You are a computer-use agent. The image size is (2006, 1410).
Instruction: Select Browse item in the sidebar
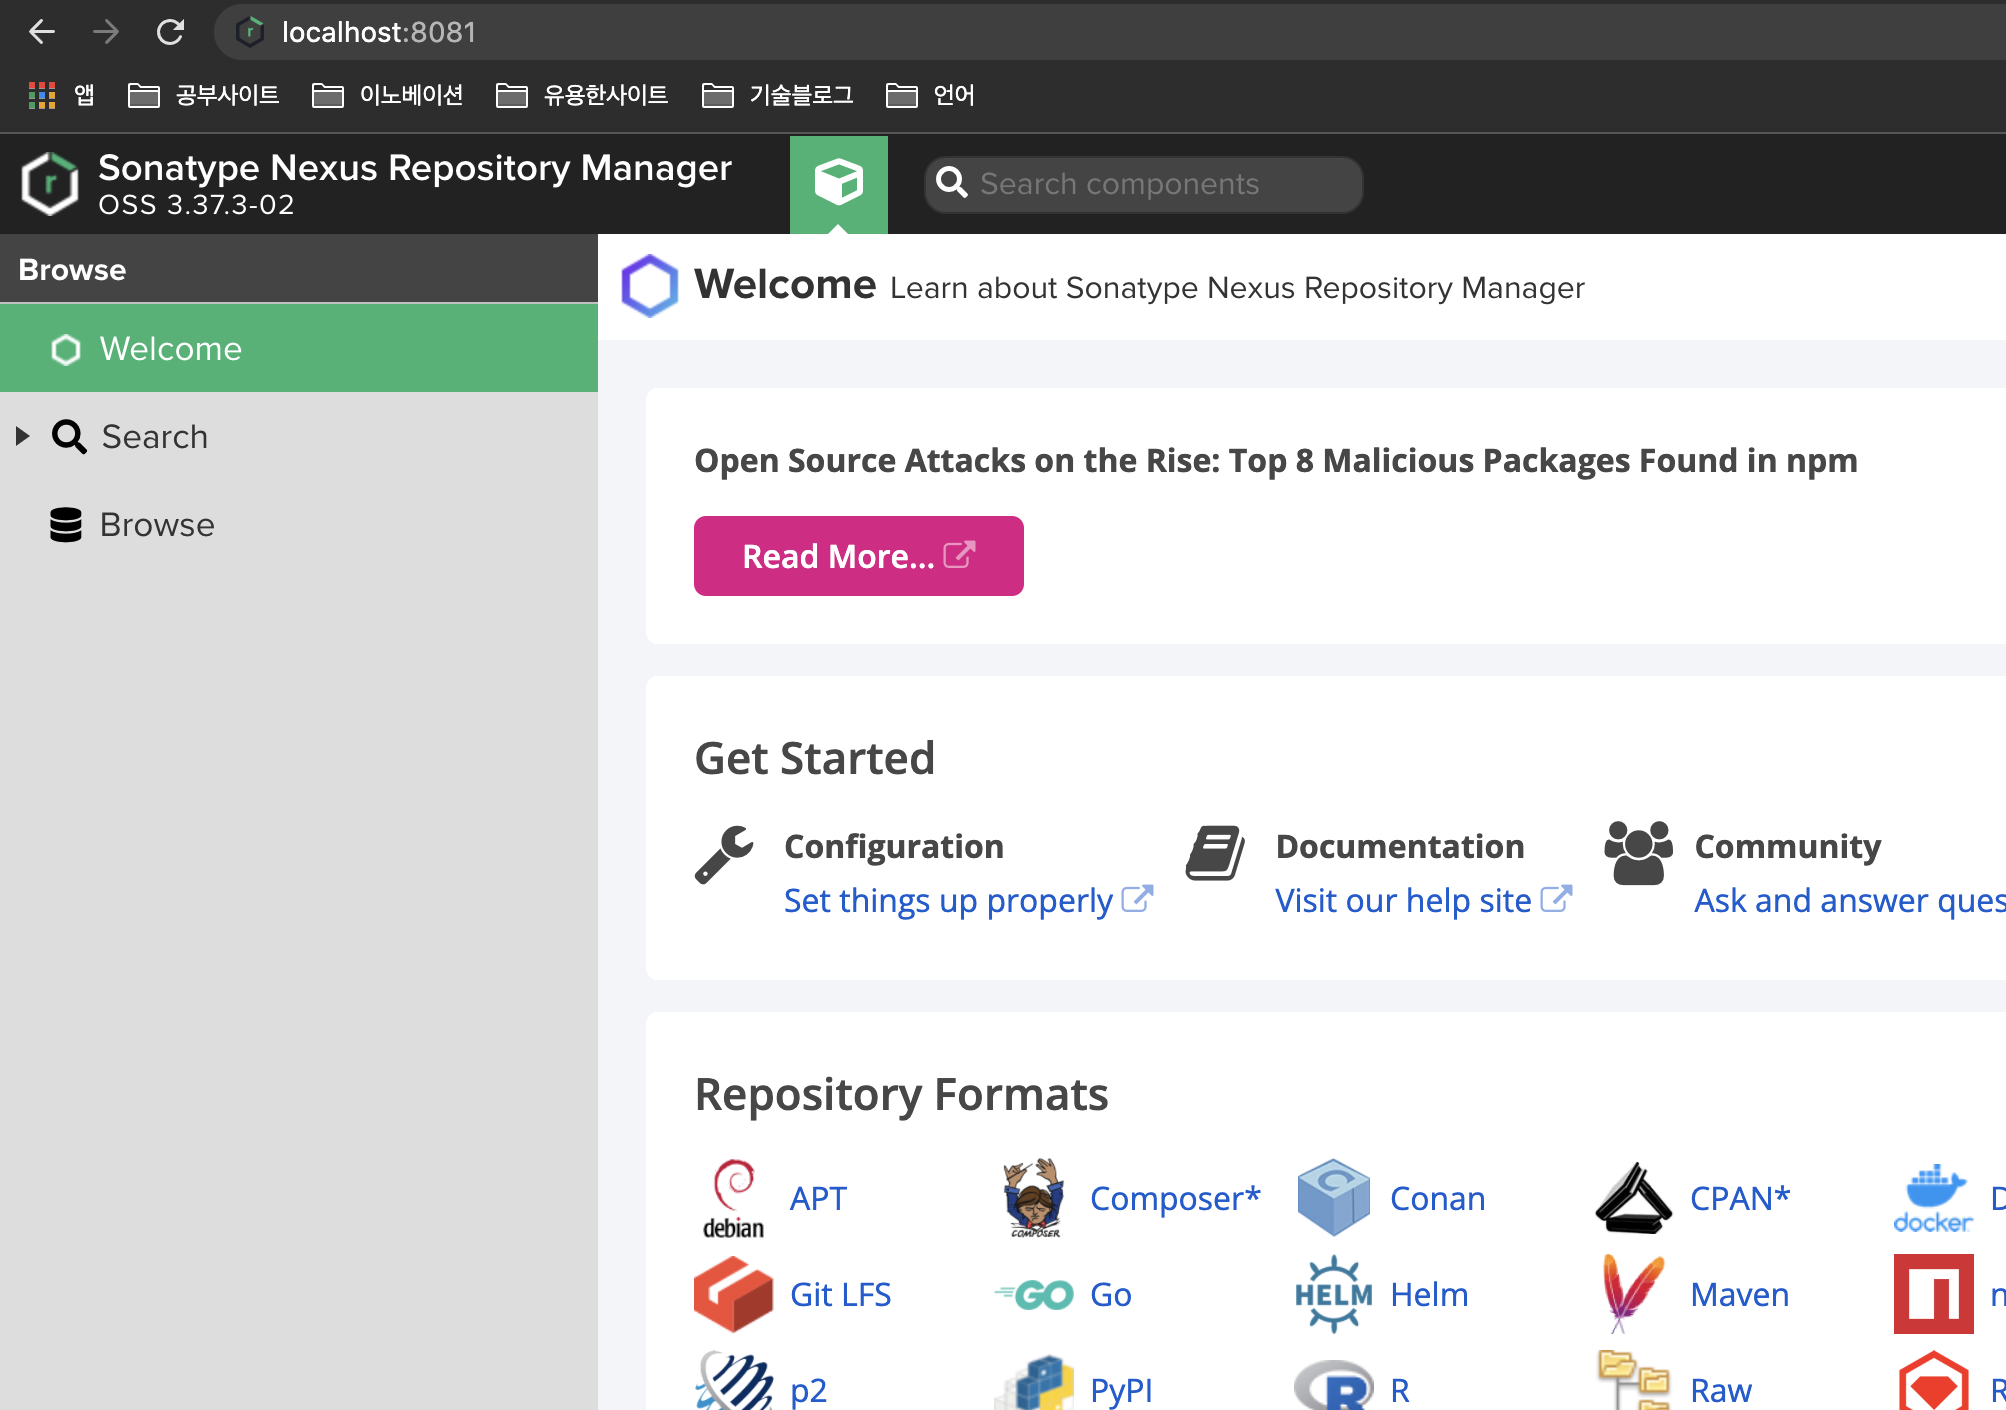[157, 525]
